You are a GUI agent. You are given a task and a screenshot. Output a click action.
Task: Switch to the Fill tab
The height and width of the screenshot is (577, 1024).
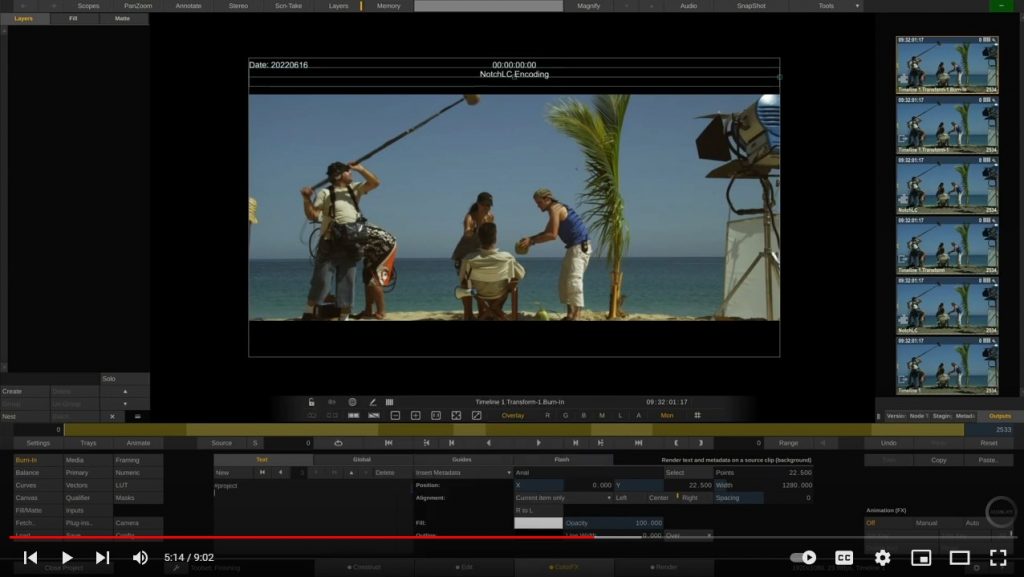73,18
